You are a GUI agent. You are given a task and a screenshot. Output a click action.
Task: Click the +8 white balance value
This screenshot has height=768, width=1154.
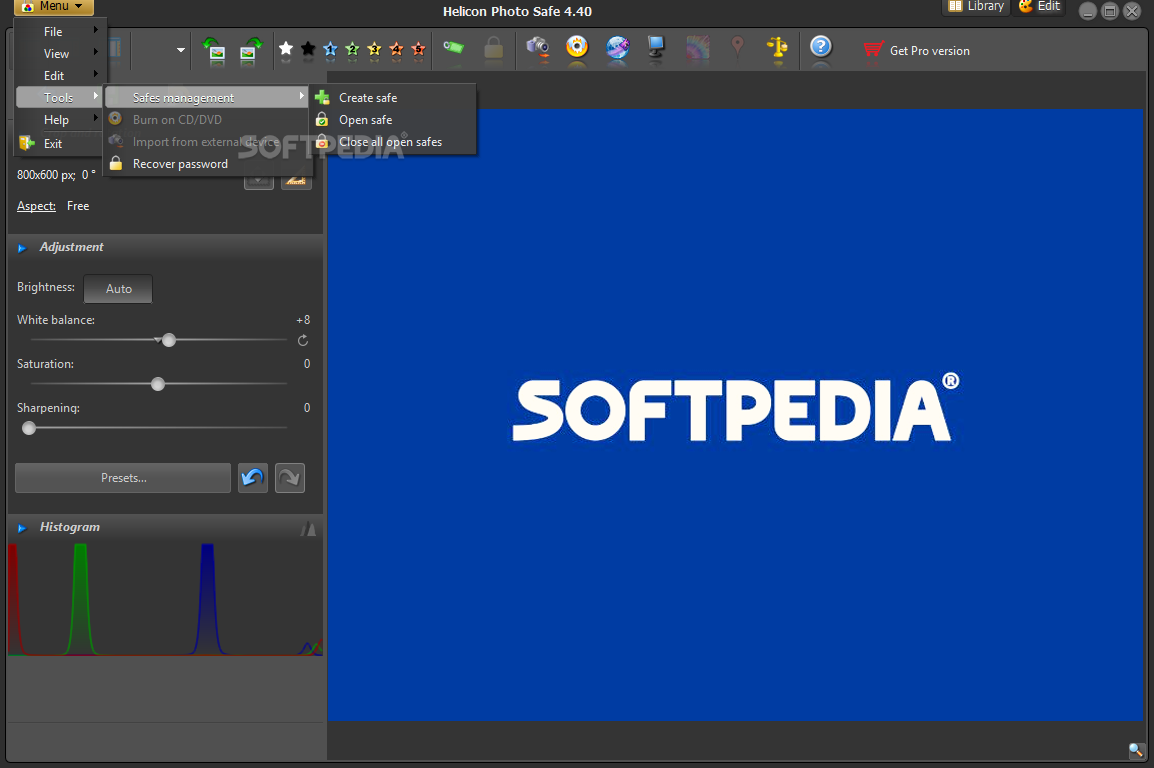(303, 320)
